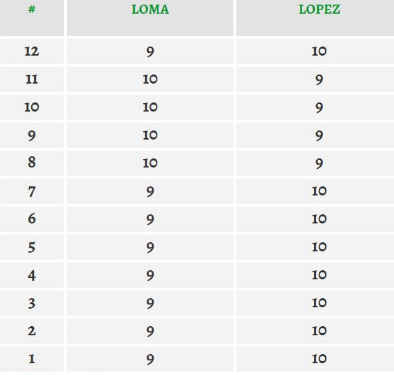Click LOMA's score of 10 in round 11
The image size is (394, 375).
tap(150, 79)
